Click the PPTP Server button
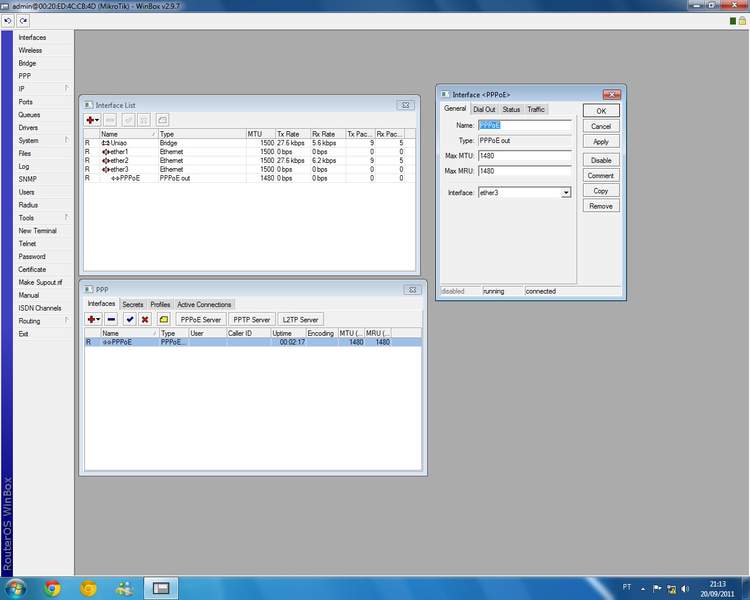The width and height of the screenshot is (750, 600). point(252,320)
